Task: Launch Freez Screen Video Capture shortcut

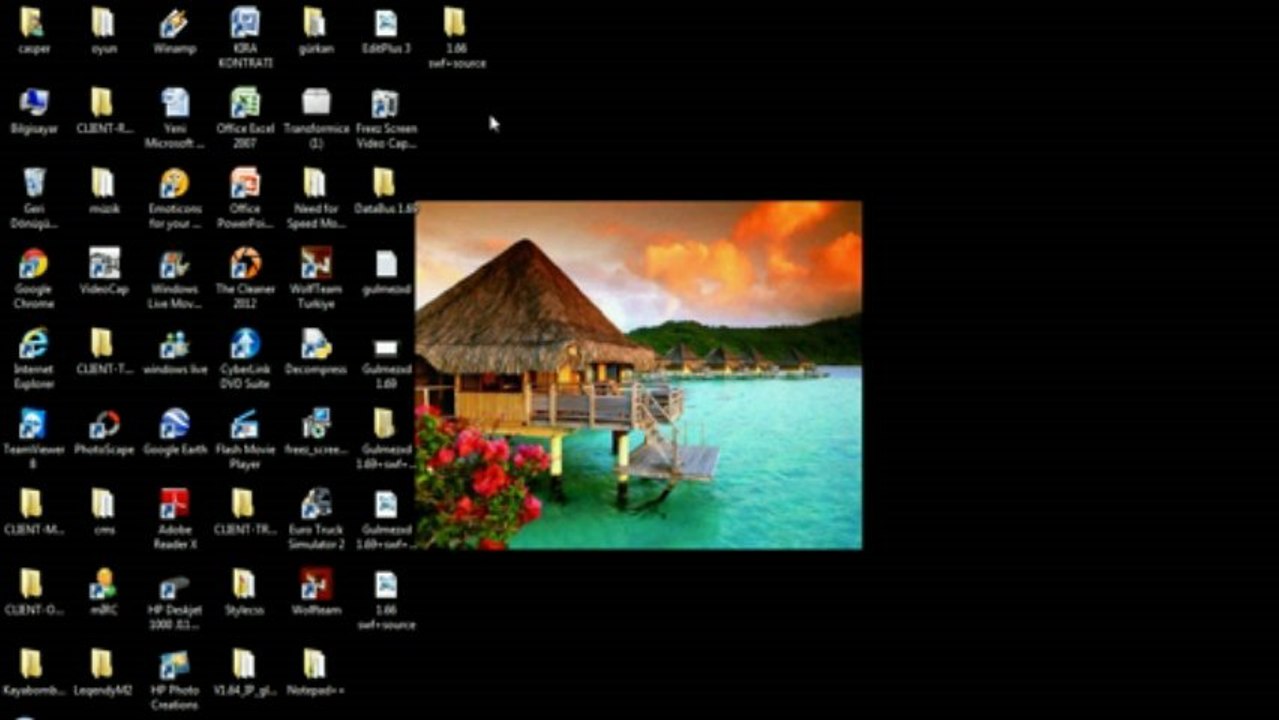Action: (x=385, y=102)
